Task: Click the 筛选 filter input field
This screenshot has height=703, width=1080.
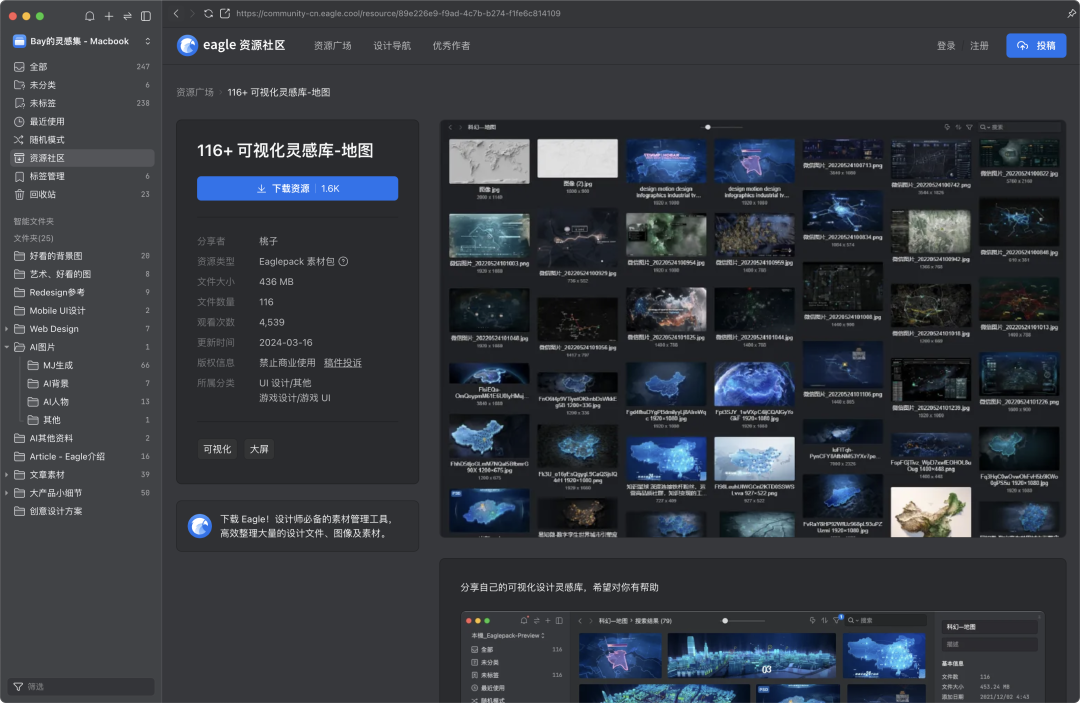Action: click(81, 686)
